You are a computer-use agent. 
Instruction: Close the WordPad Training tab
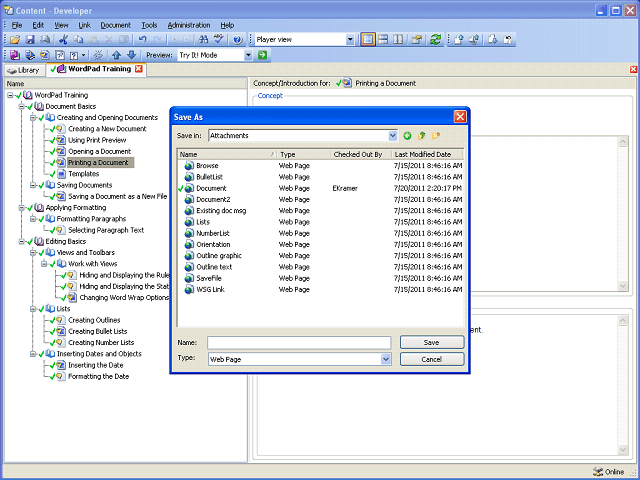(139, 69)
